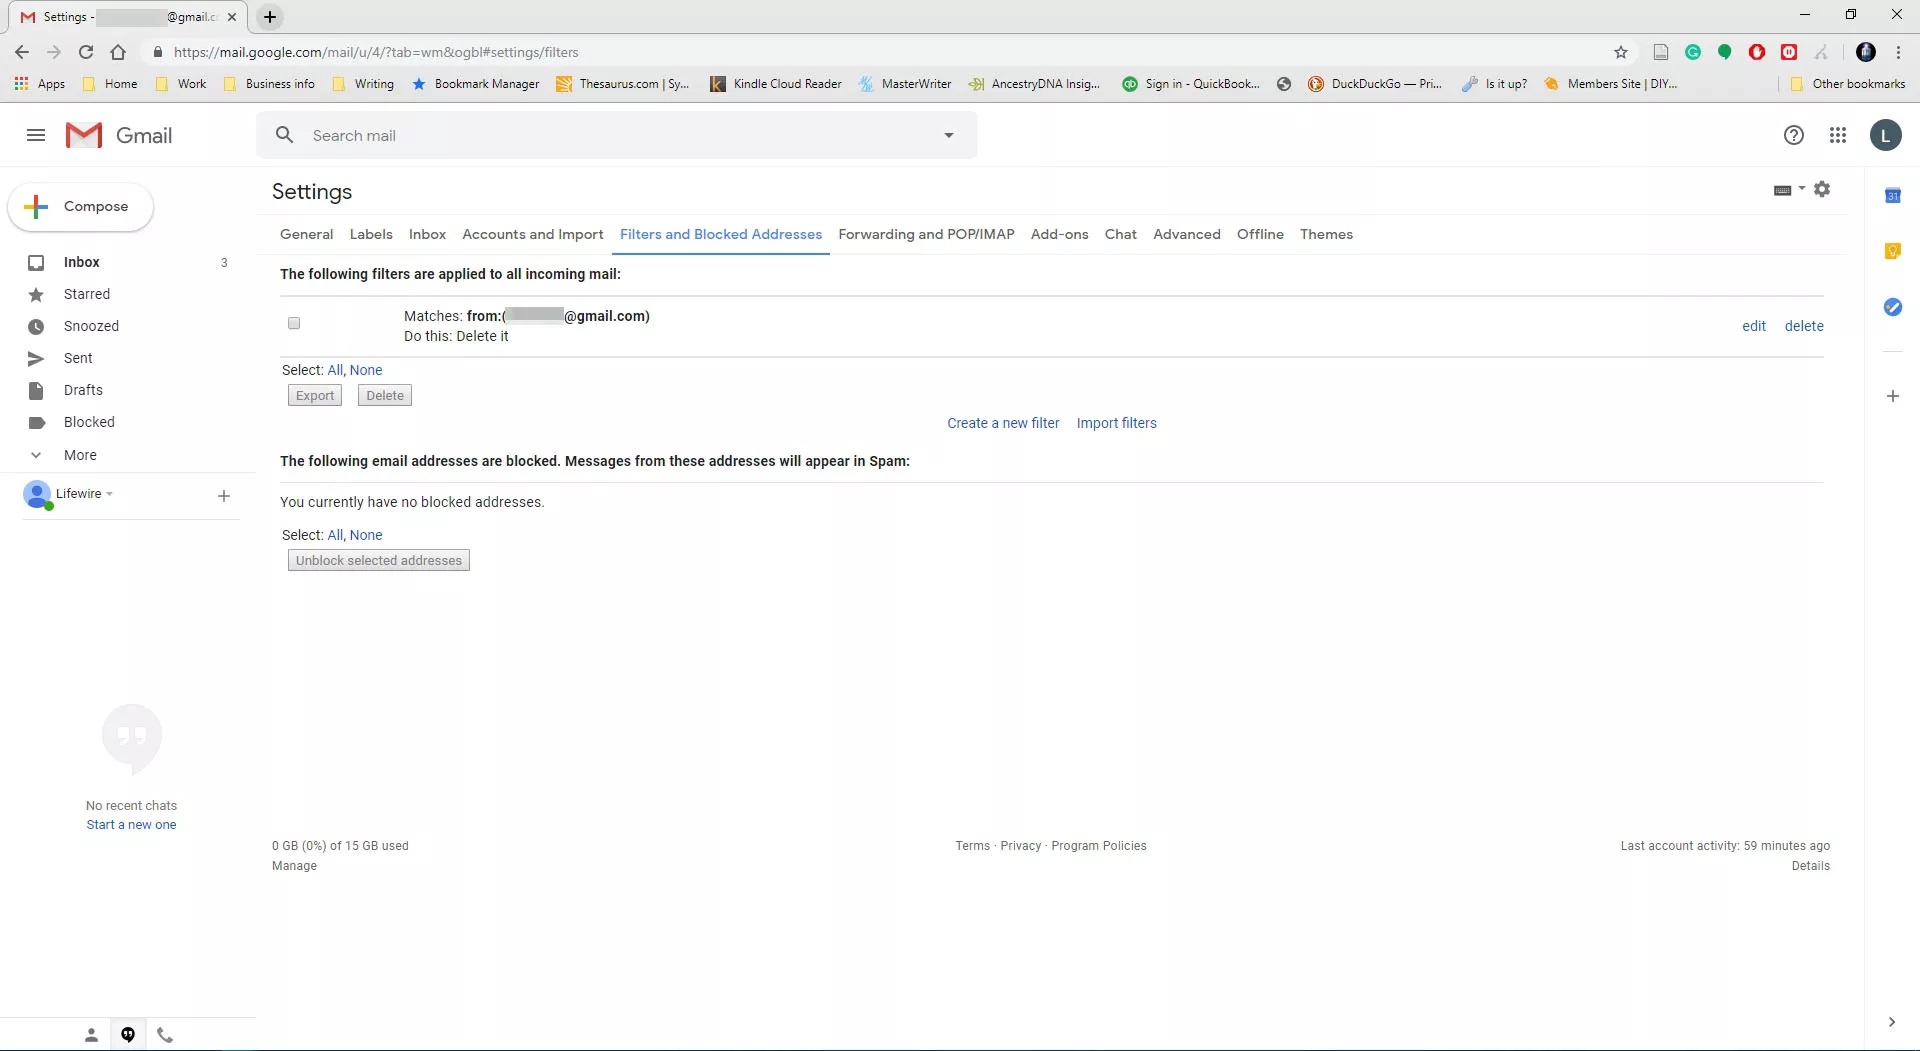Check the filter checkbox for the gmail.com sender
1920x1051 pixels.
[294, 323]
